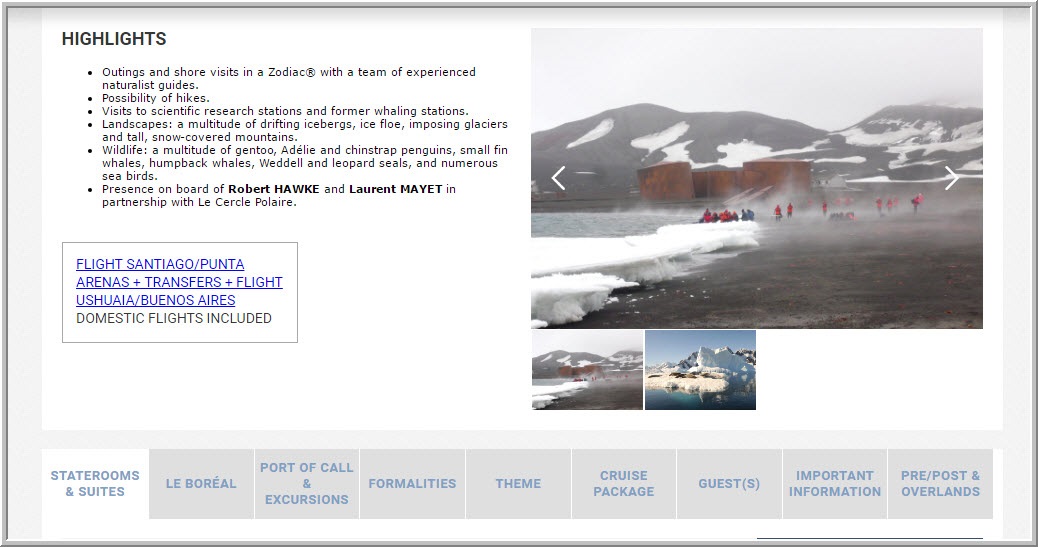Viewport: 1038px width, 547px height.
Task: Advance to next photo with right chevron
Action: coord(951,178)
